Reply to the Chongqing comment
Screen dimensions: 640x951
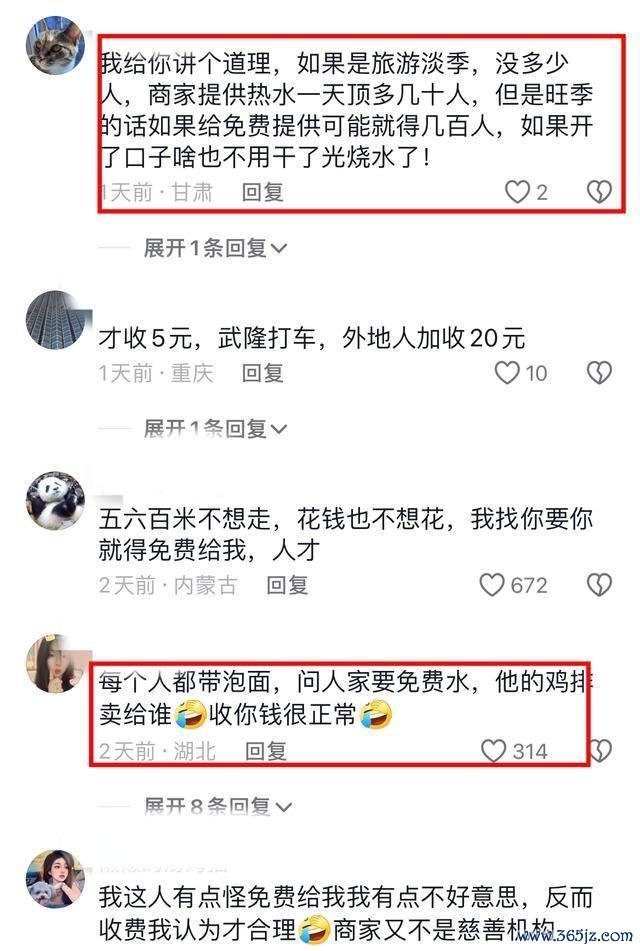263,373
